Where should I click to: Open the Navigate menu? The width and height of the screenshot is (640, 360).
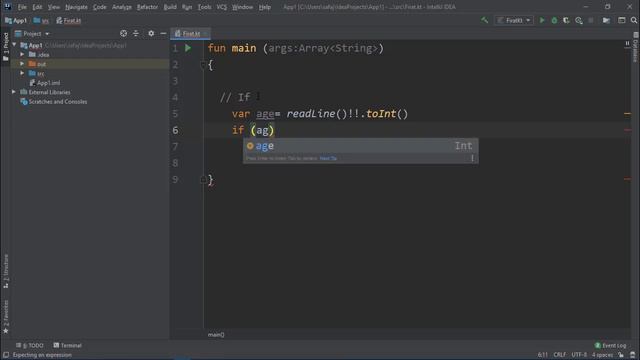(x=76, y=7)
